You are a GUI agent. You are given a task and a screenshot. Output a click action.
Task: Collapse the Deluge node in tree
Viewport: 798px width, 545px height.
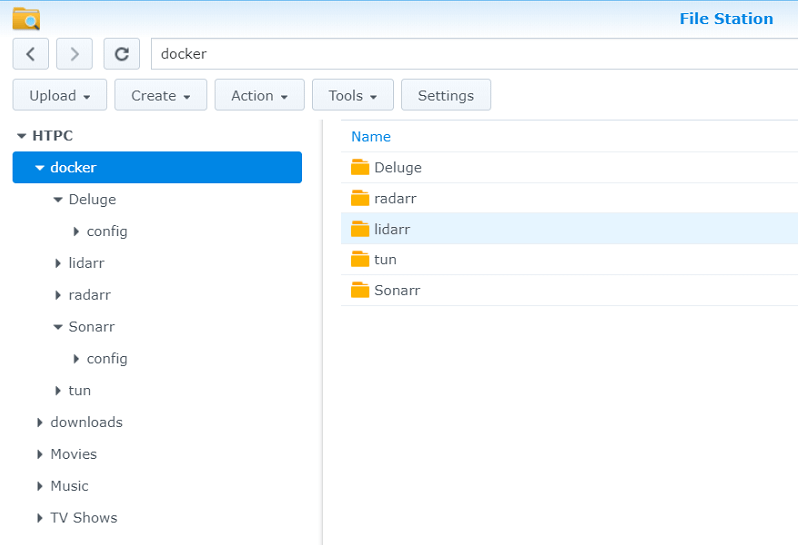58,199
